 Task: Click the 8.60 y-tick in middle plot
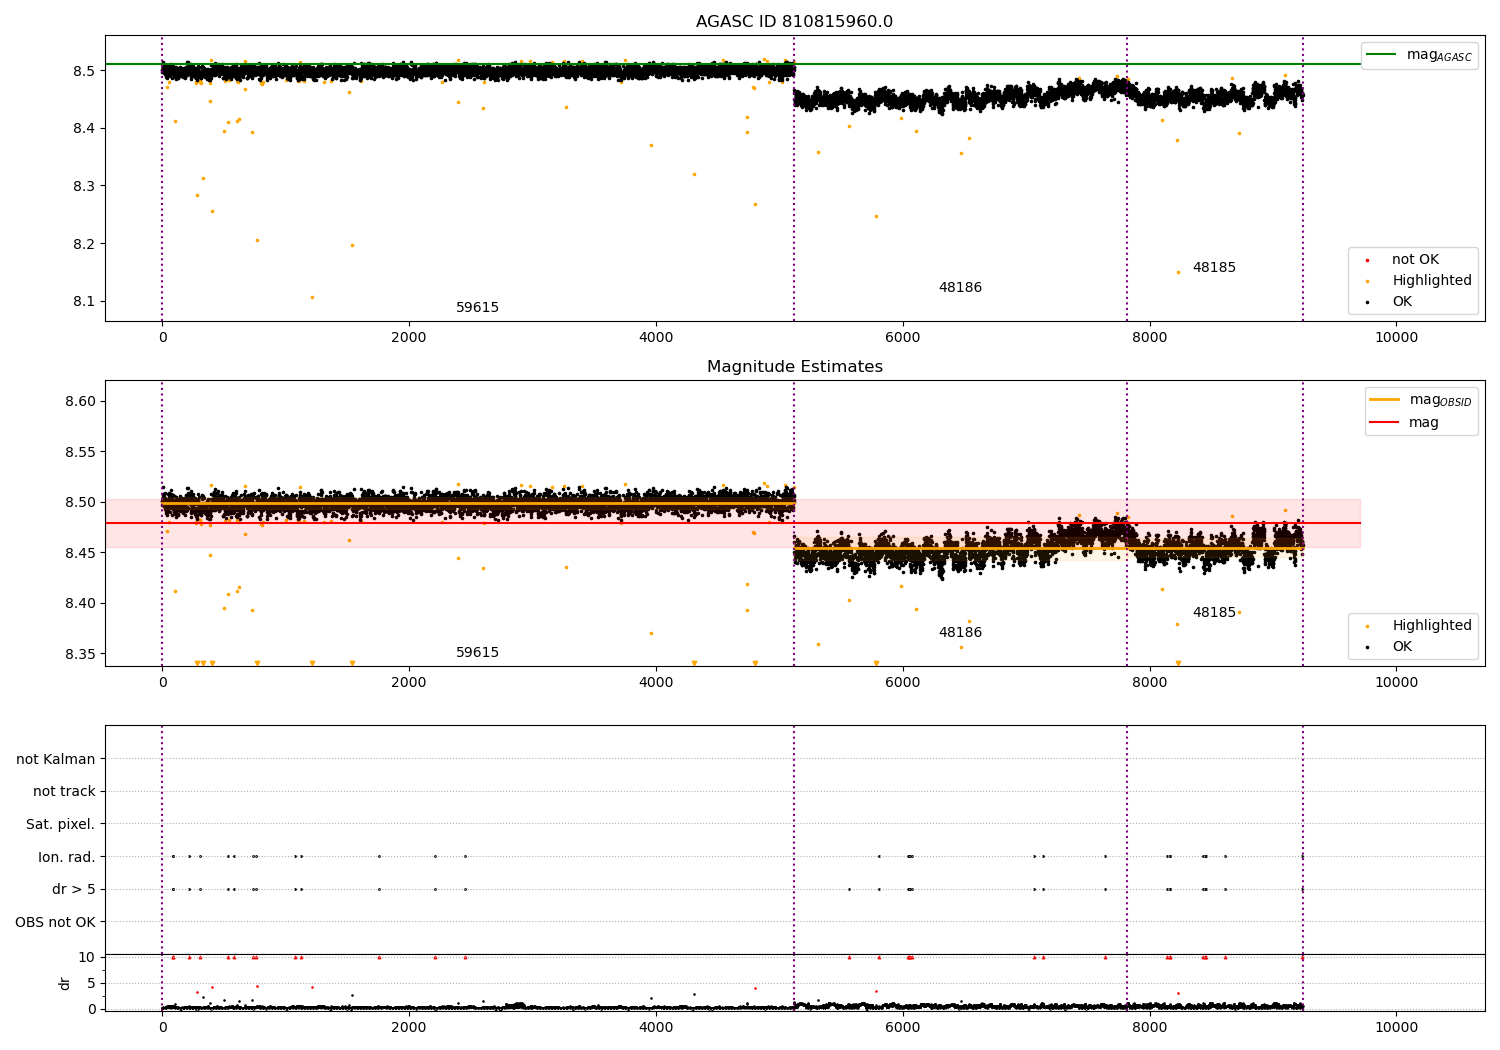pyautogui.click(x=80, y=402)
